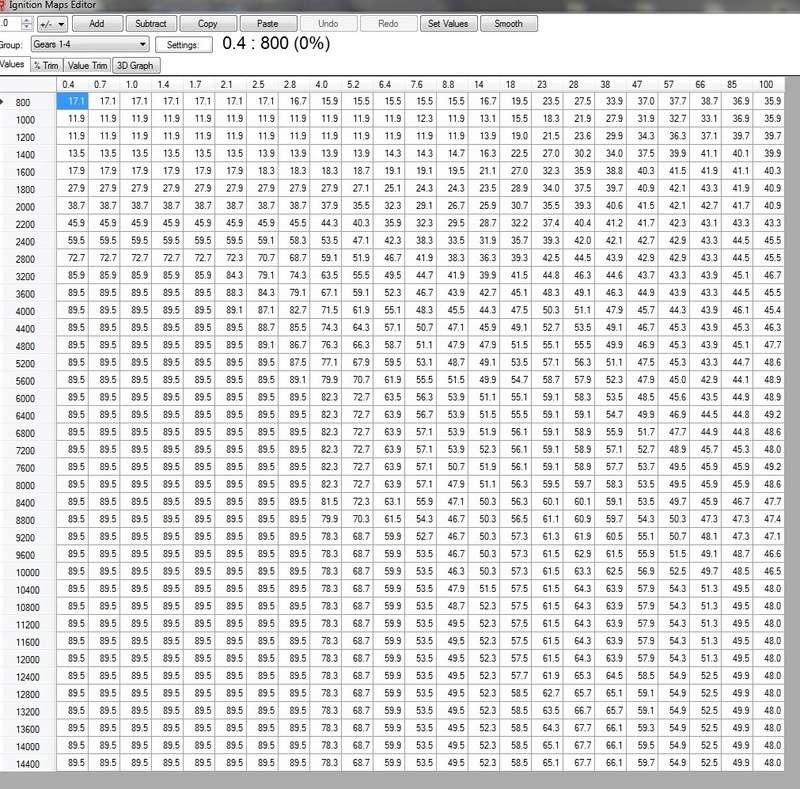Click cell 36.3 in 2800 row, column 14
Viewport: 800px width, 789px height.
(x=484, y=258)
